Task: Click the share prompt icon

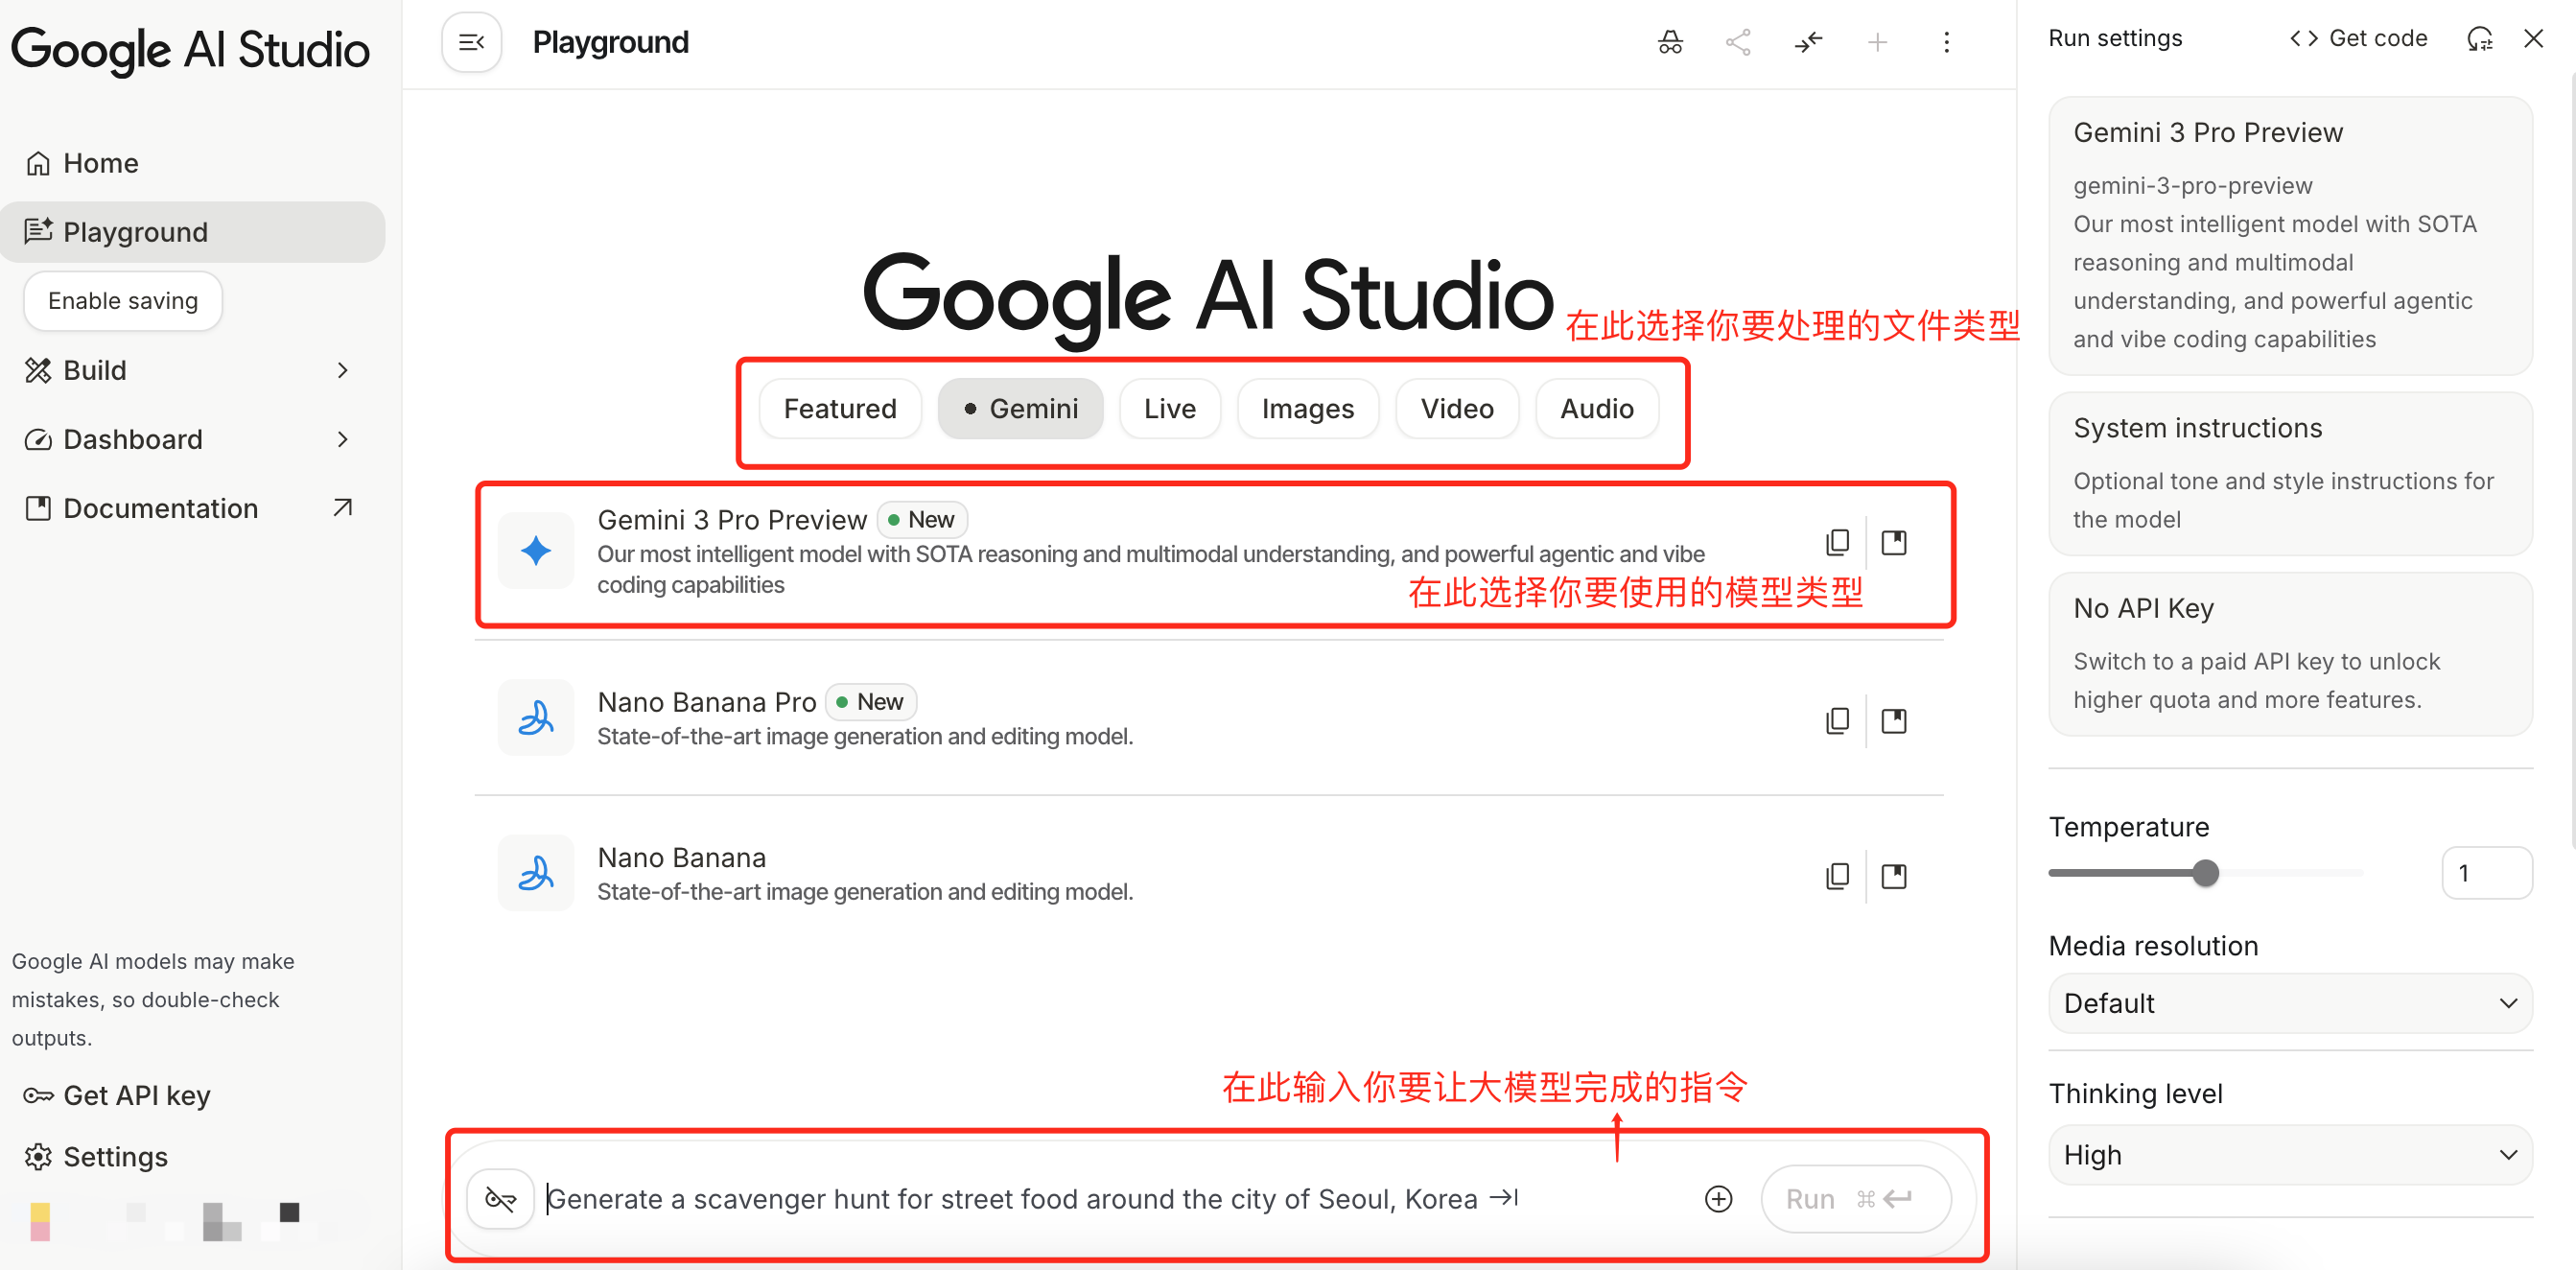Action: [1739, 42]
